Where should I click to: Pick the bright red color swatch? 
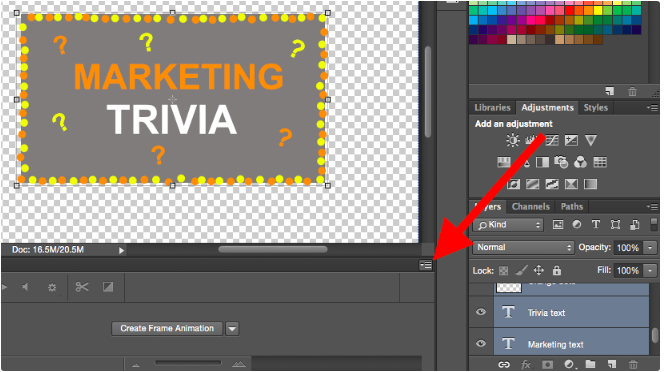click(569, 10)
